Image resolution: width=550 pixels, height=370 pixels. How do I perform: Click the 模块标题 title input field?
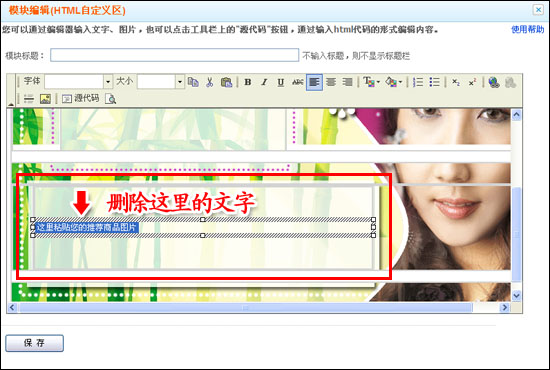click(x=174, y=55)
